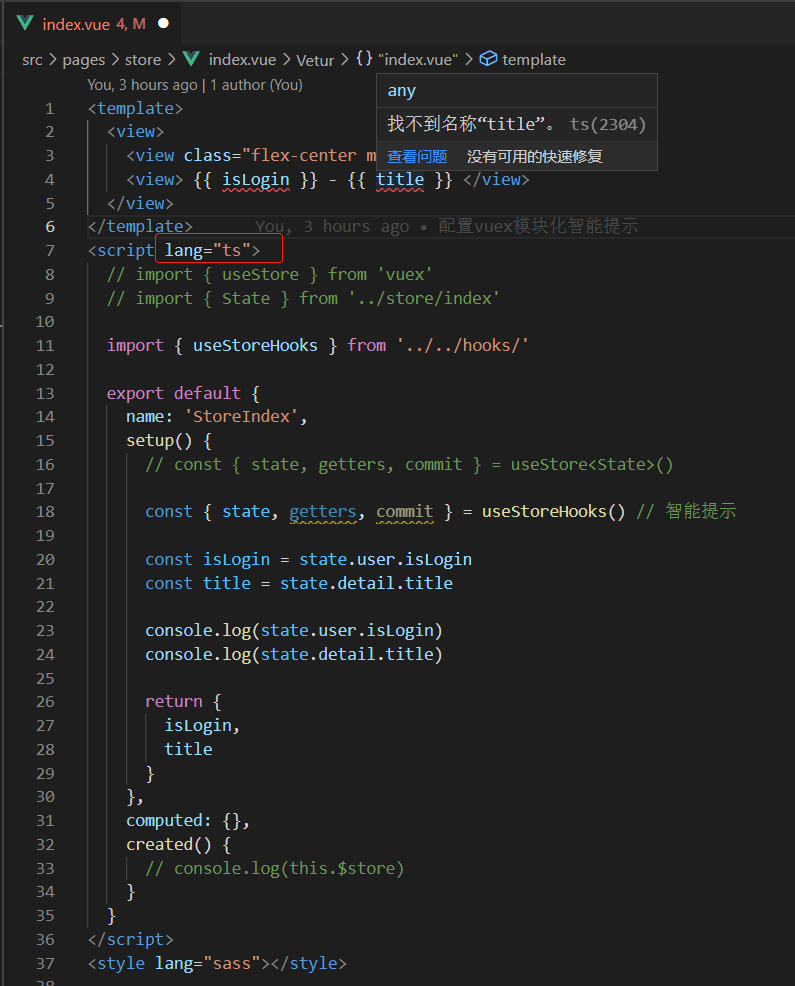Click the 查看问题 link in the hover popup

tap(417, 156)
